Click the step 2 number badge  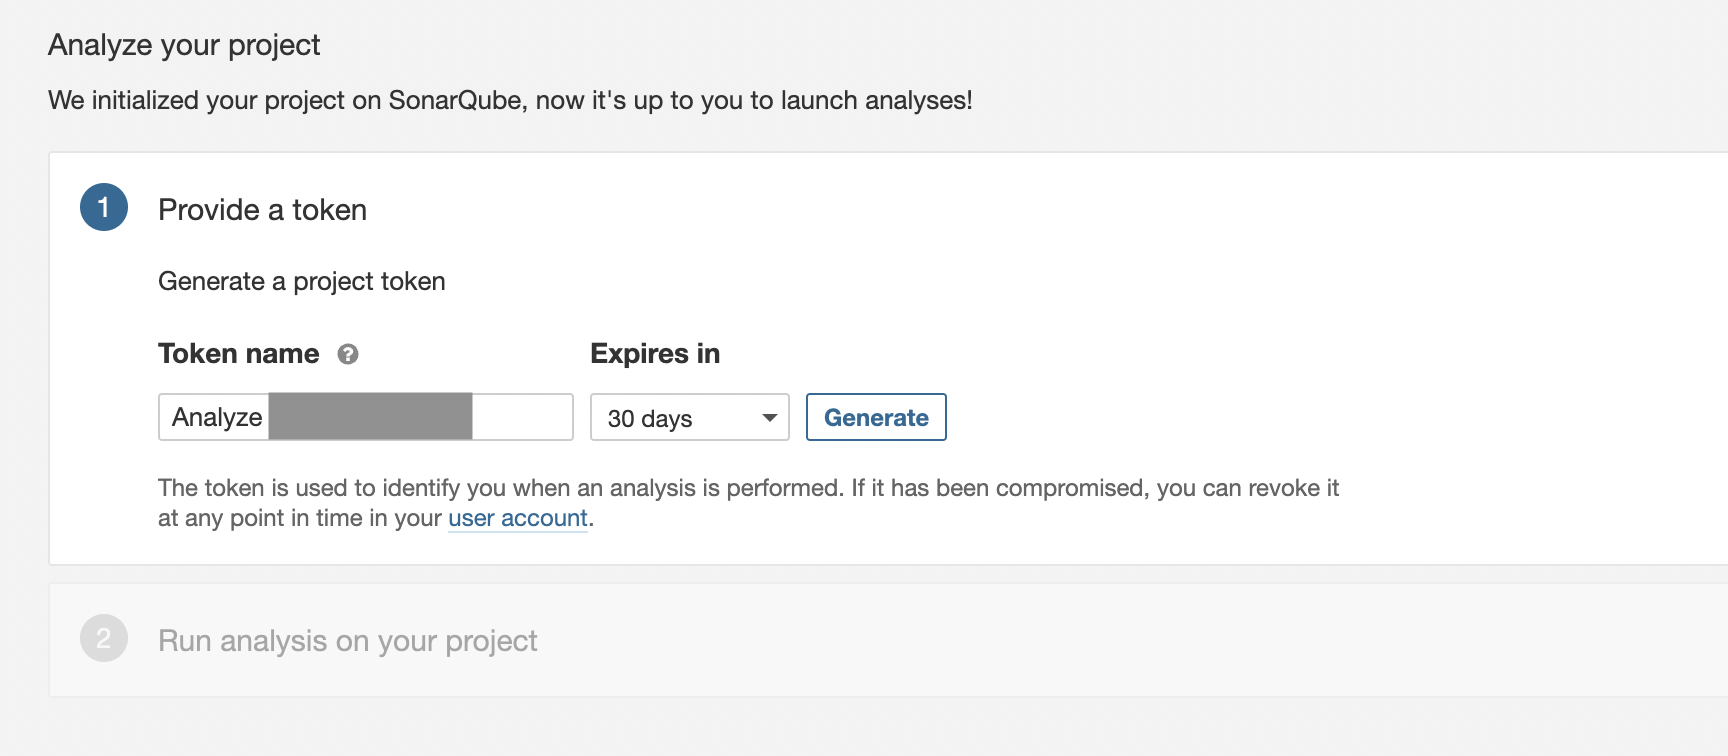[104, 639]
